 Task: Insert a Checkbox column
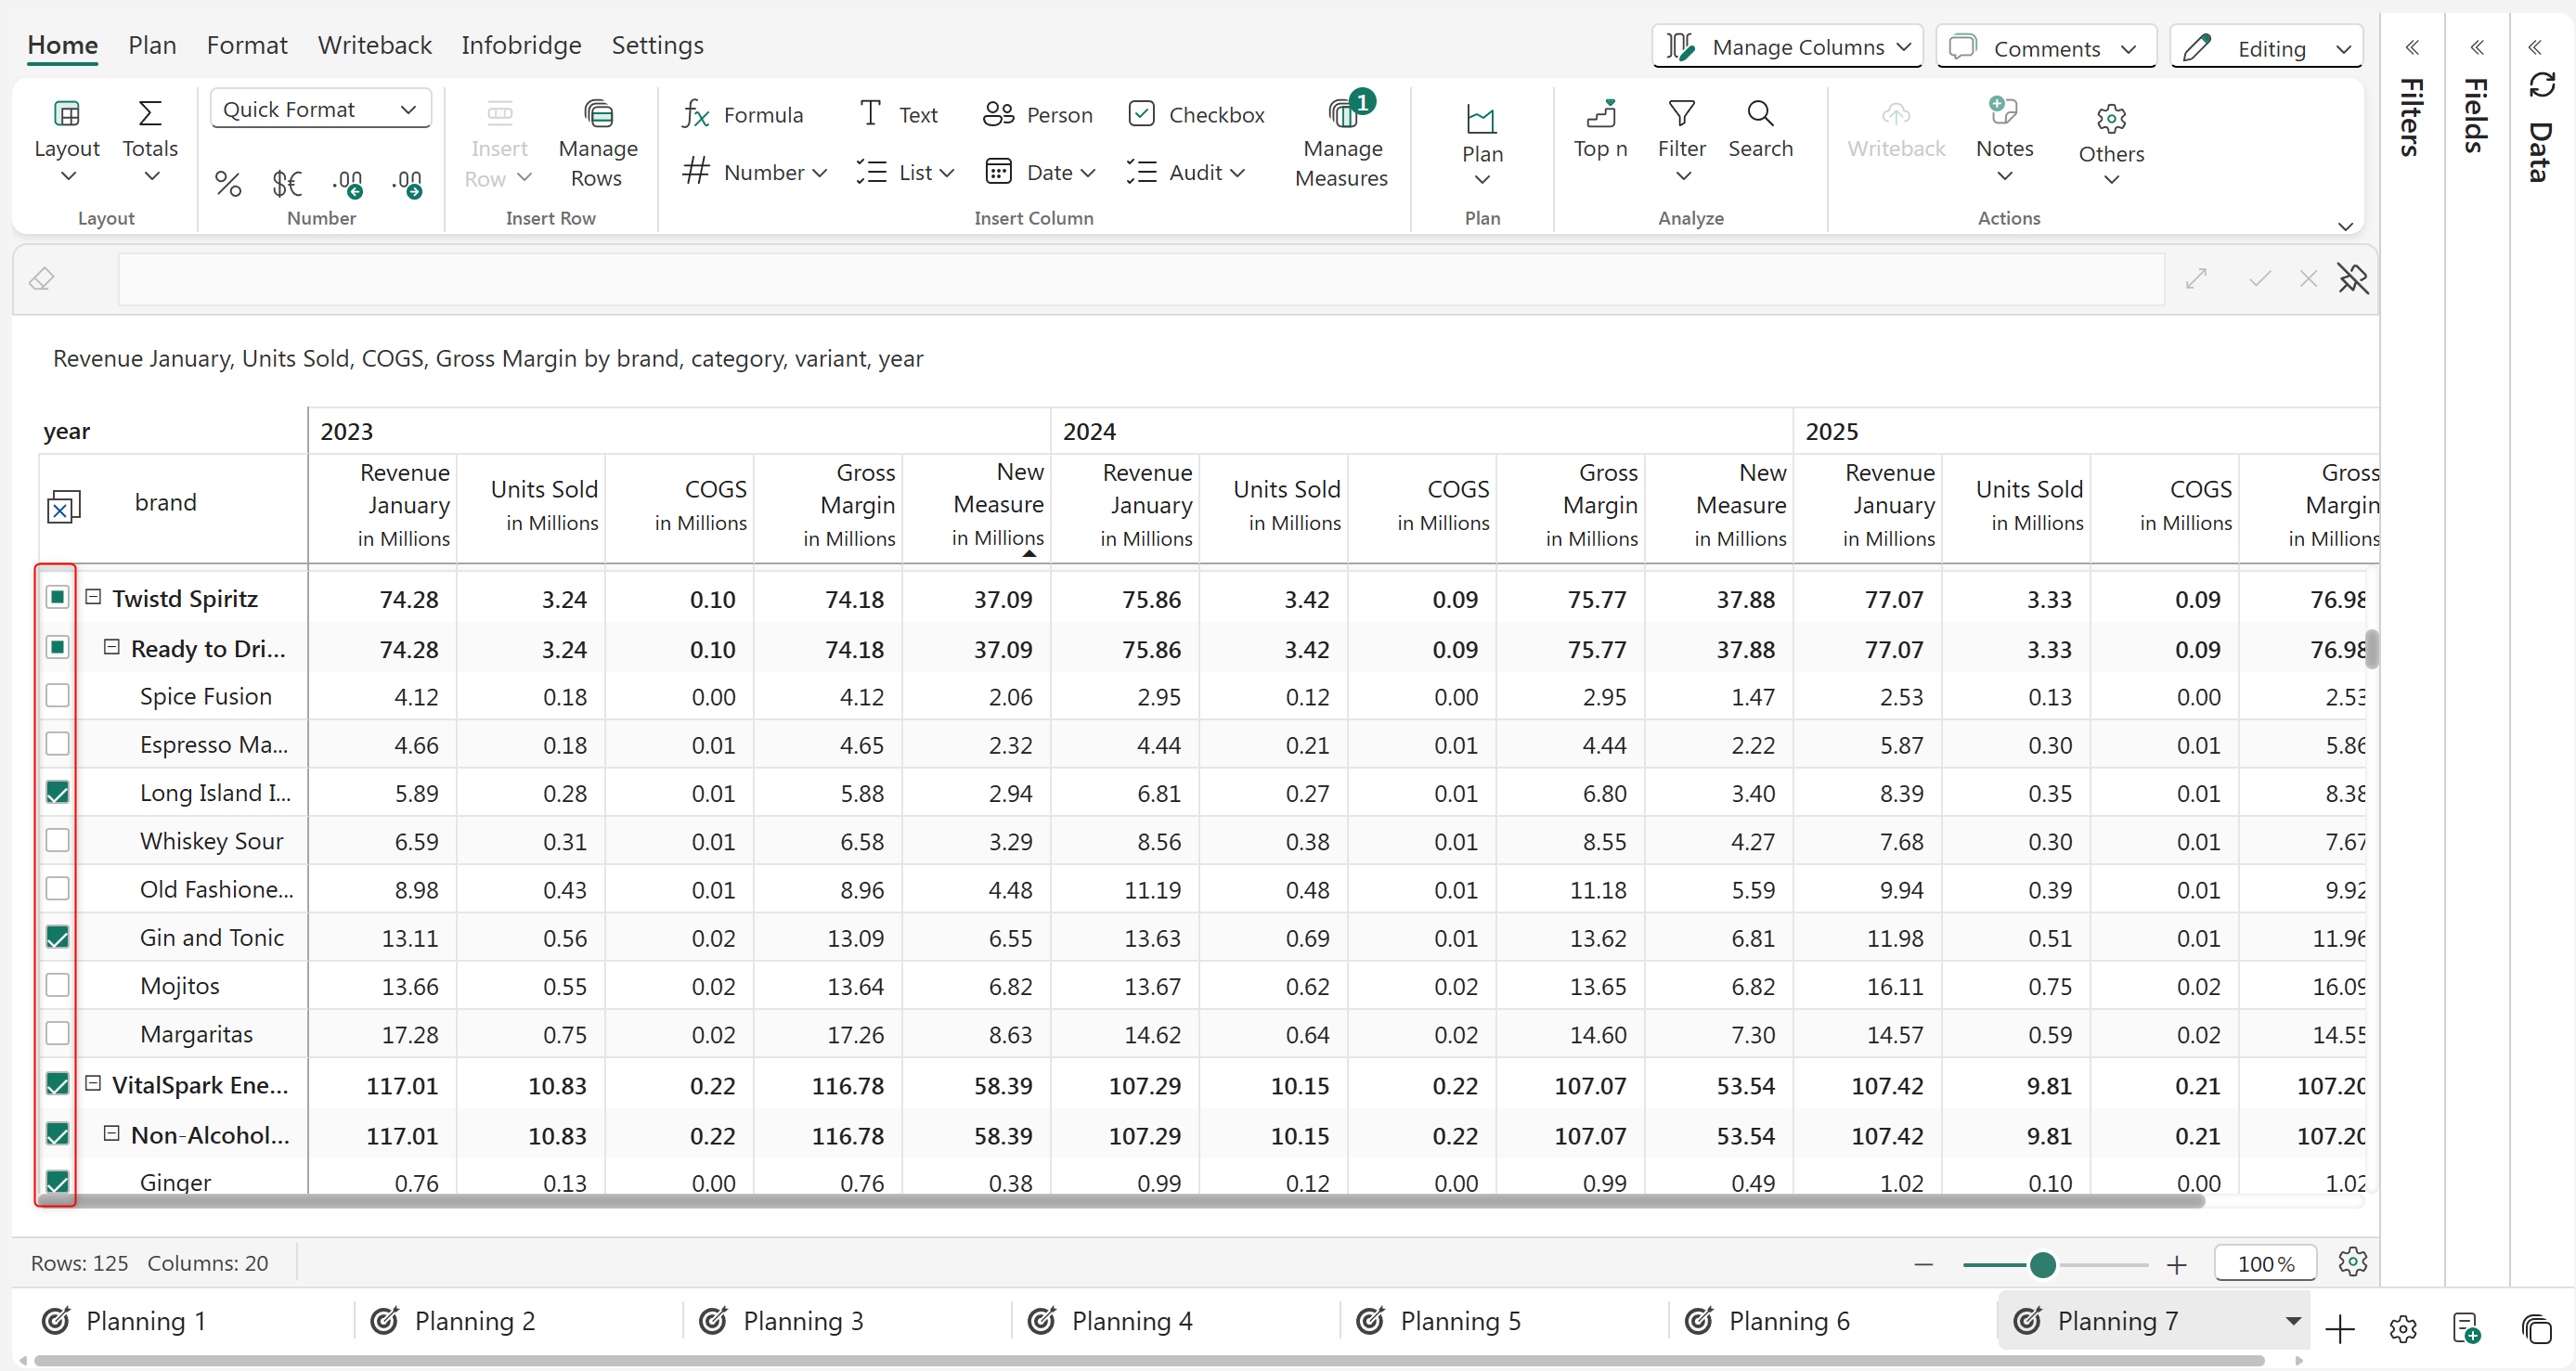point(1195,115)
